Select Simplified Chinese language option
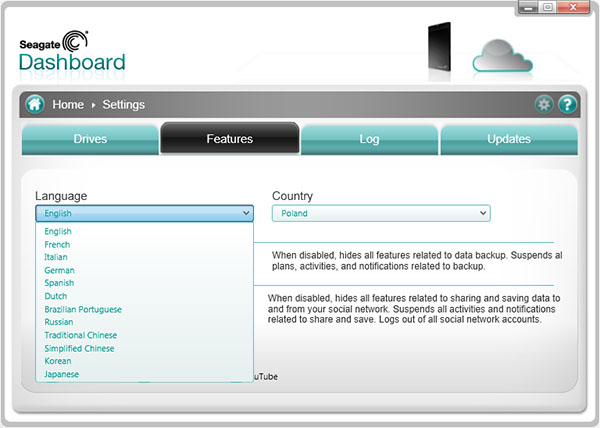 pyautogui.click(x=145, y=348)
